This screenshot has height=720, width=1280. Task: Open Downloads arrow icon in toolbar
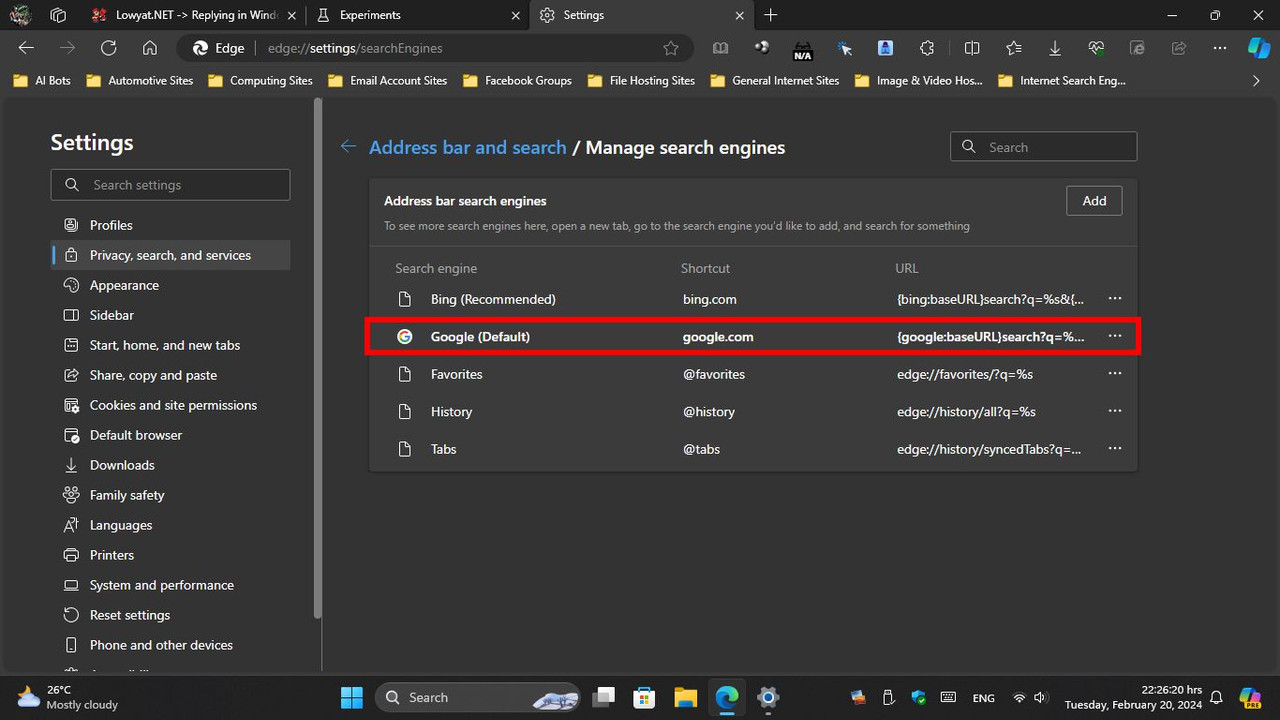tap(1055, 48)
